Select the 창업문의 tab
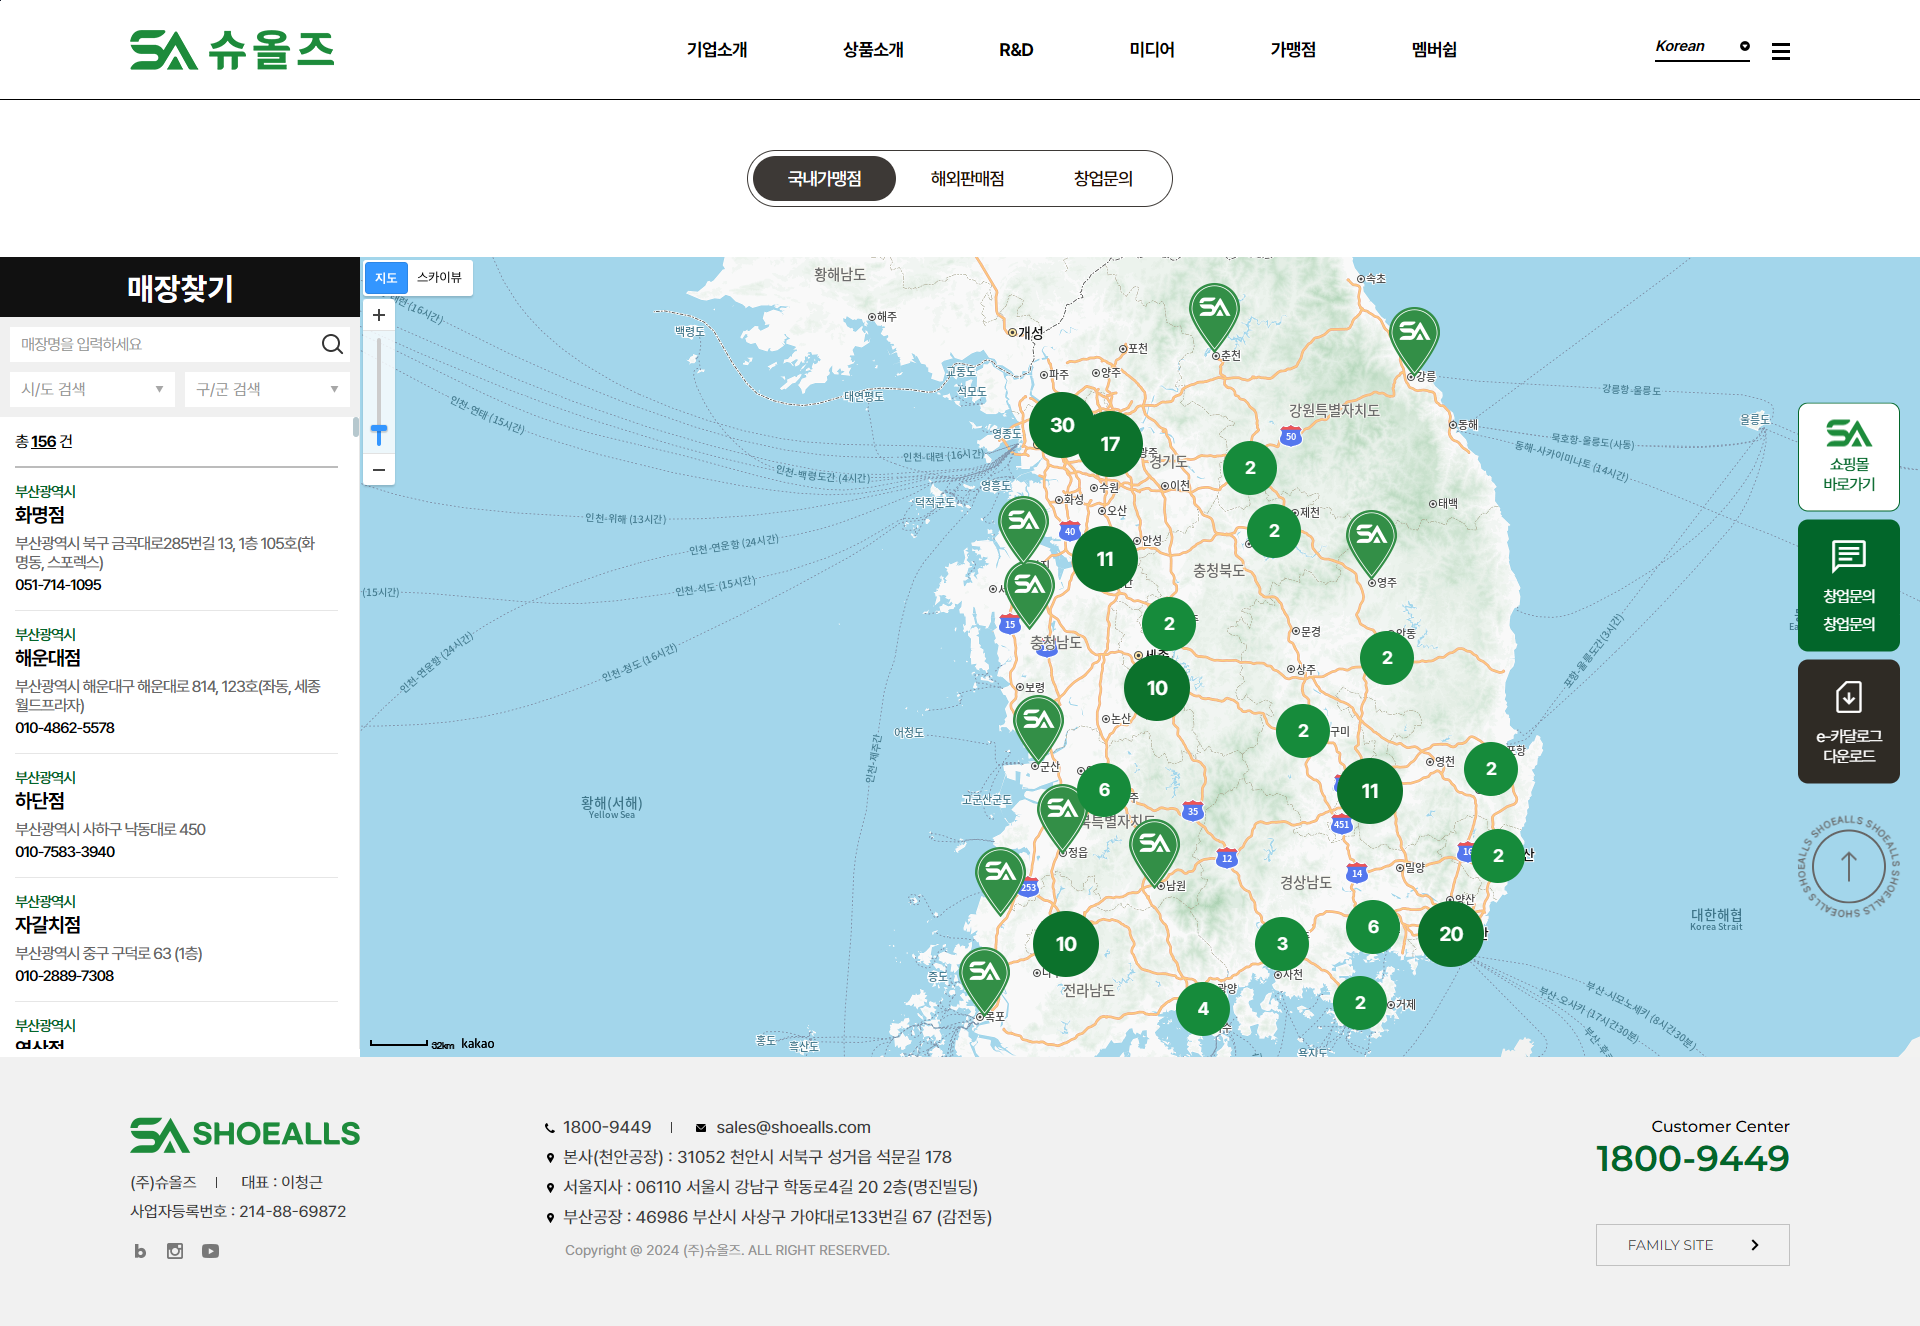Image resolution: width=1920 pixels, height=1326 pixels. pyautogui.click(x=1103, y=179)
